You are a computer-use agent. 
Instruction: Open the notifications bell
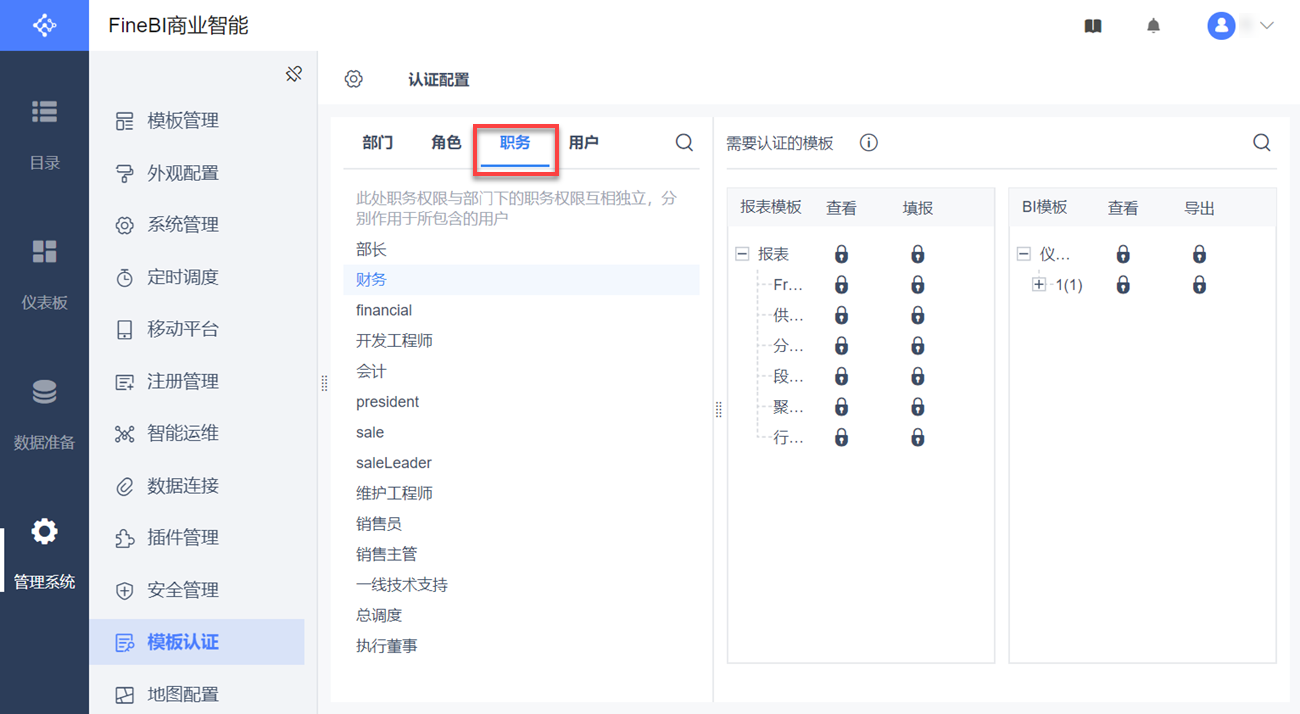tap(1153, 26)
